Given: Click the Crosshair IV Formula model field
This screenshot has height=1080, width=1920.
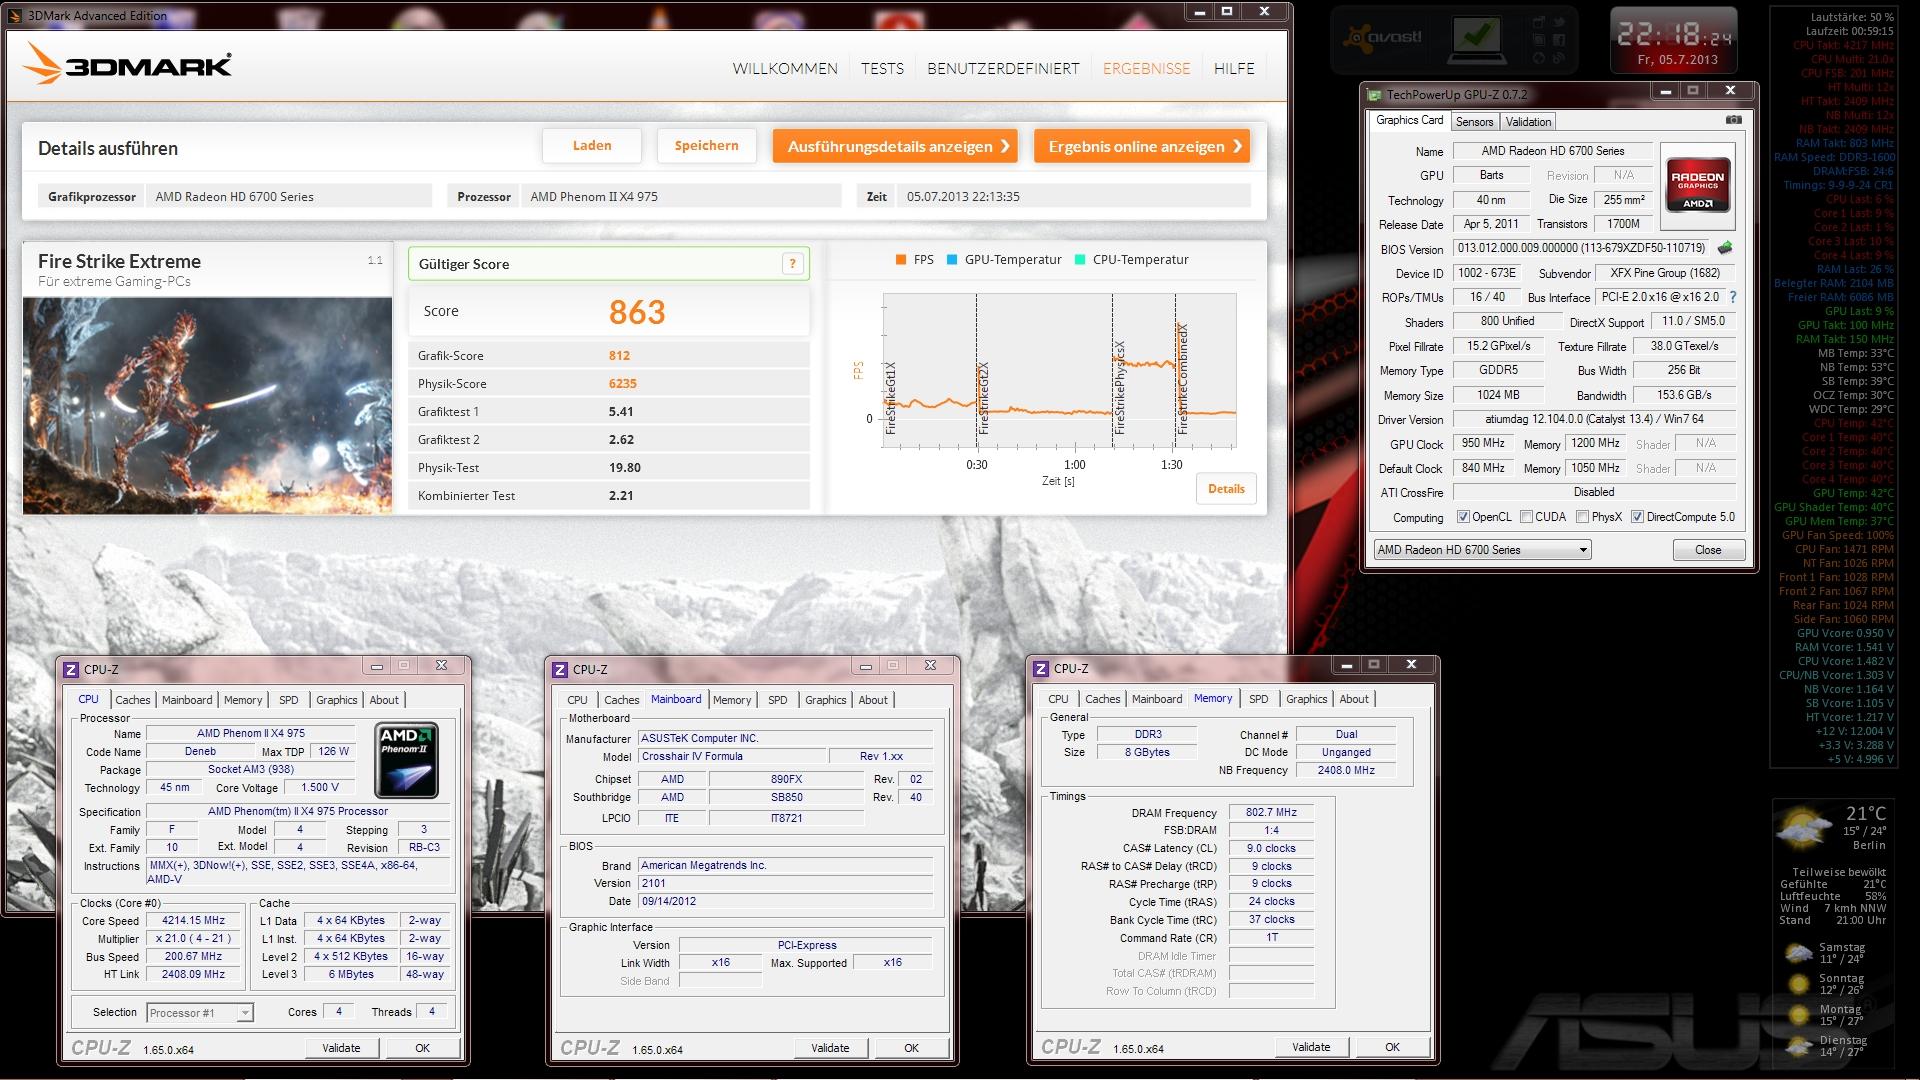Looking at the screenshot, I should click(732, 756).
